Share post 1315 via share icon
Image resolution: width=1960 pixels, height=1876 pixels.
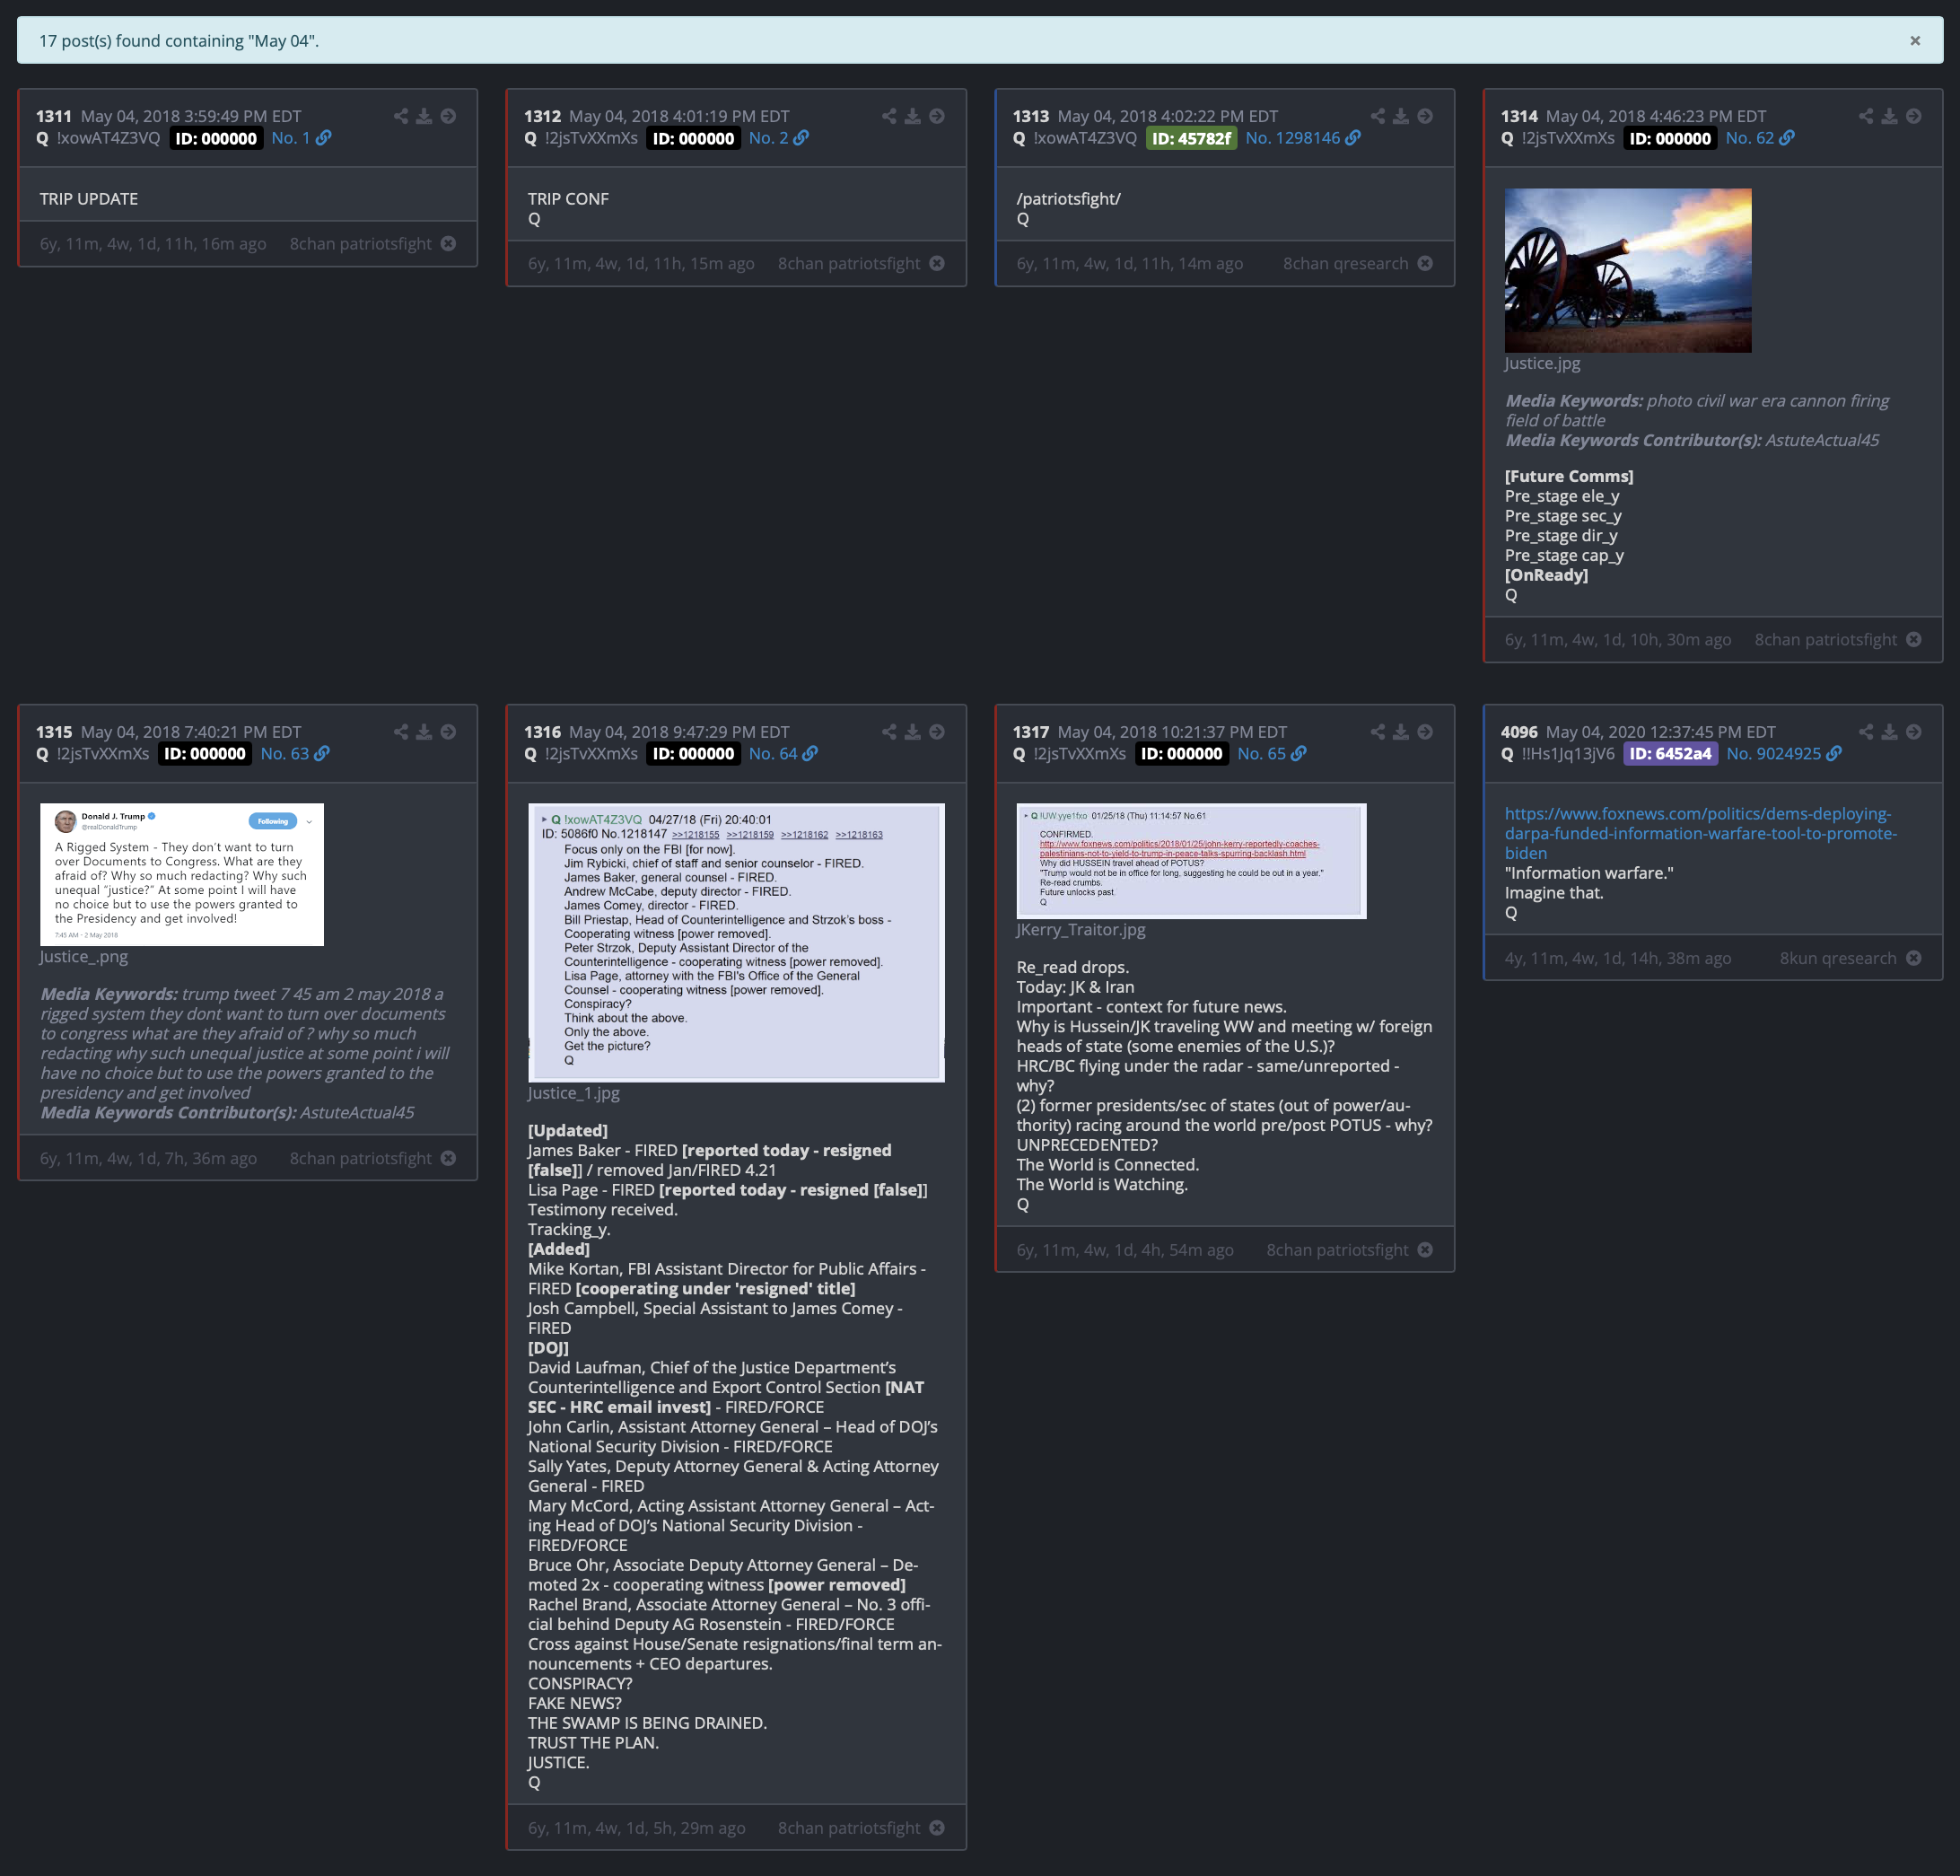pos(401,732)
